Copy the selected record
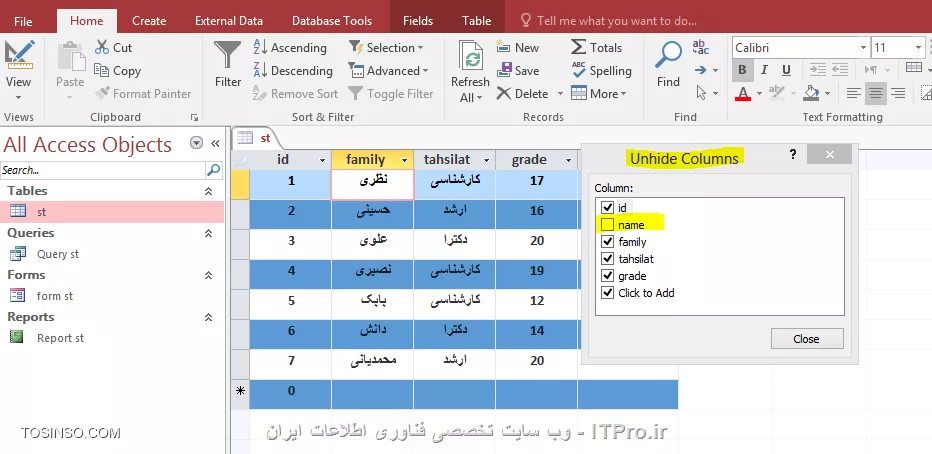The width and height of the screenshot is (932, 454). (118, 71)
